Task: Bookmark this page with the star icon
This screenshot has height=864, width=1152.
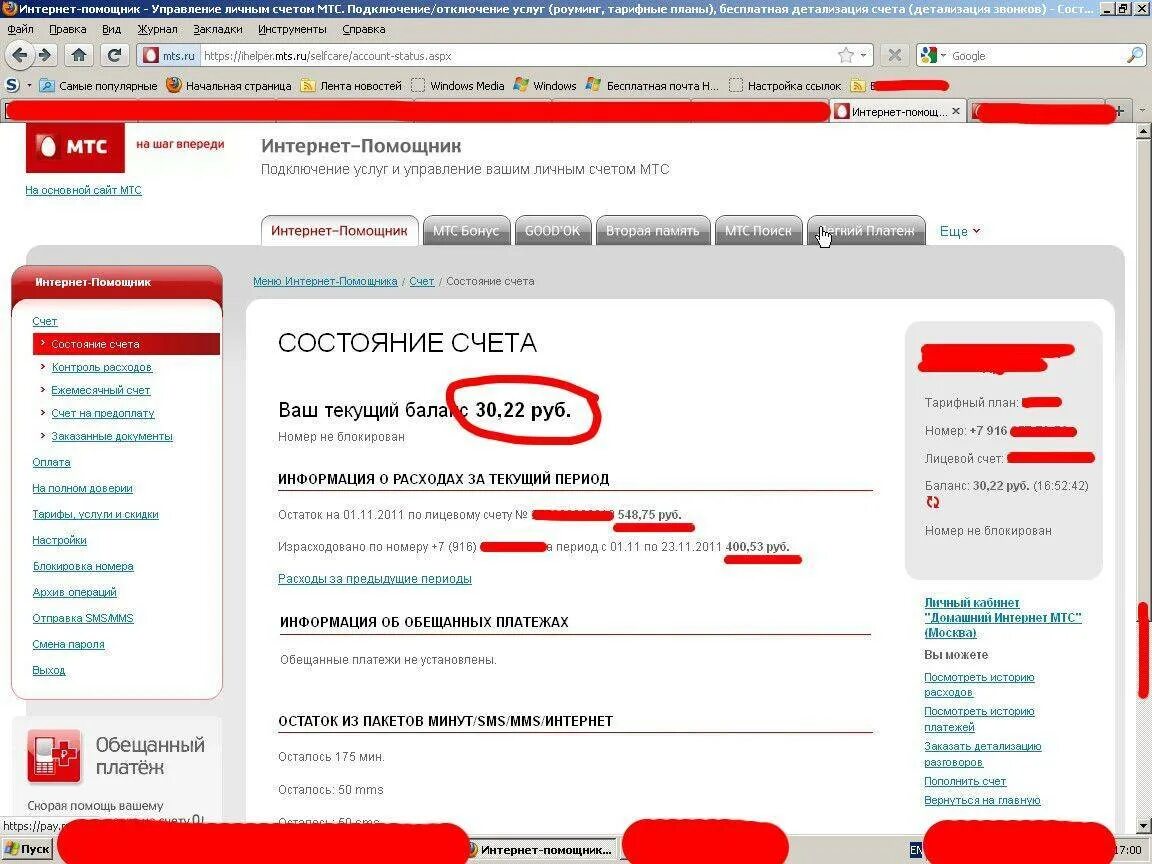Action: click(x=846, y=55)
